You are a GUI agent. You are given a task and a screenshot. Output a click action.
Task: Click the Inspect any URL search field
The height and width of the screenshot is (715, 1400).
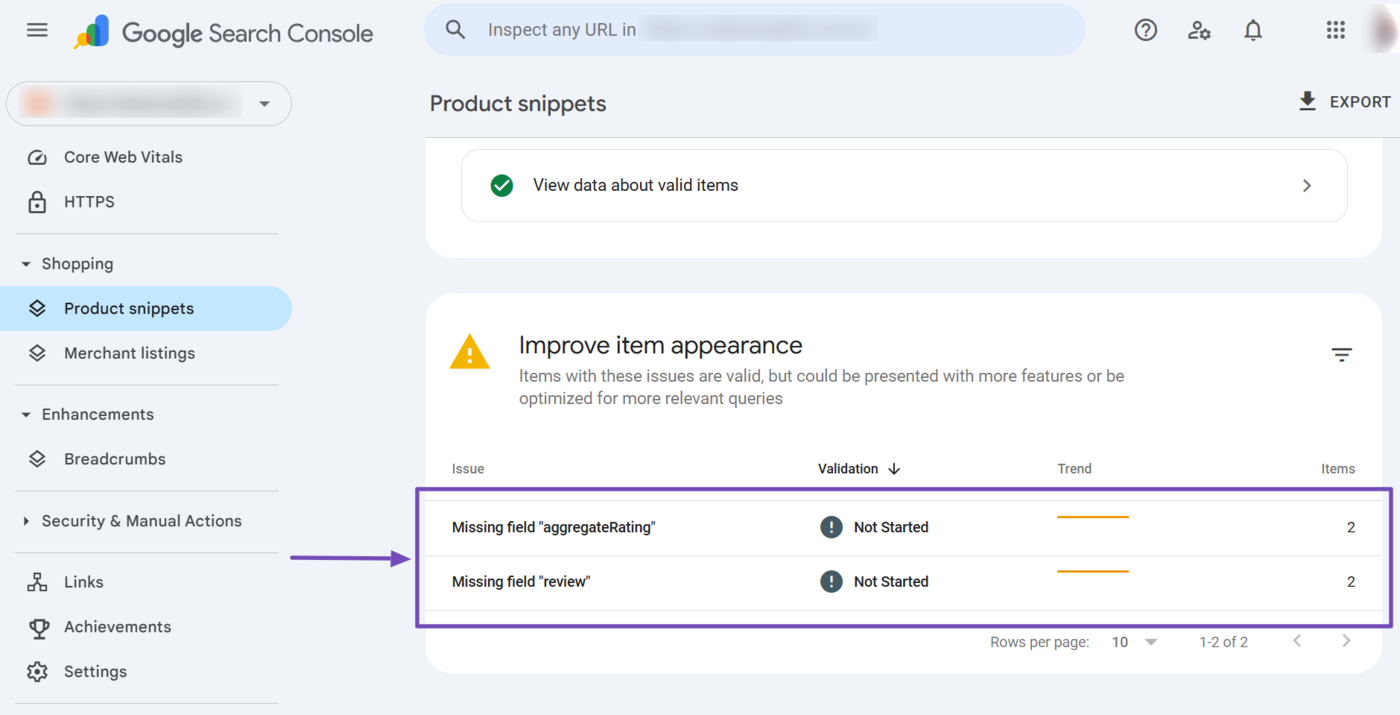tap(755, 30)
